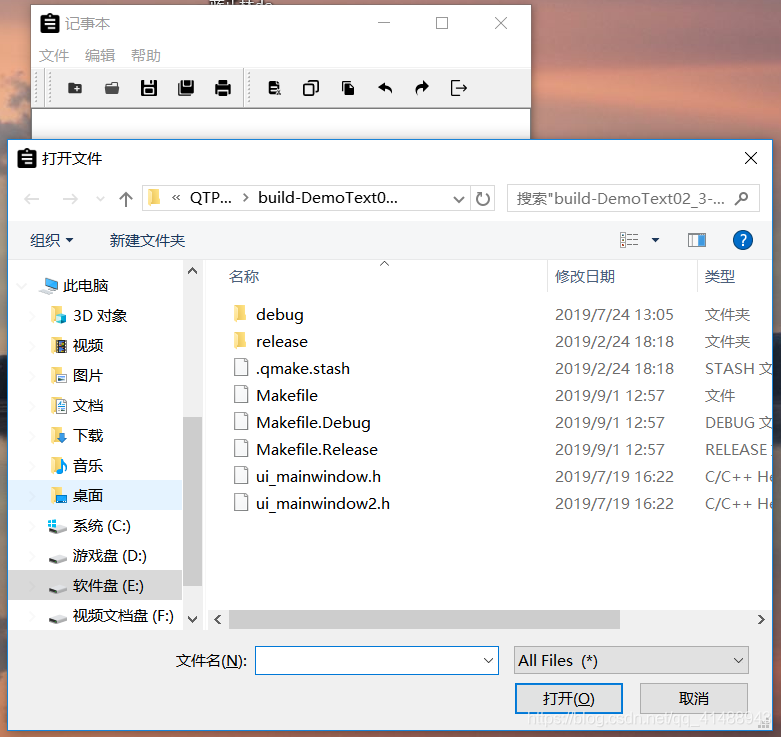Click the cut icon in Notepad toolbar
Viewport: 781px width, 737px height.
[x=274, y=88]
